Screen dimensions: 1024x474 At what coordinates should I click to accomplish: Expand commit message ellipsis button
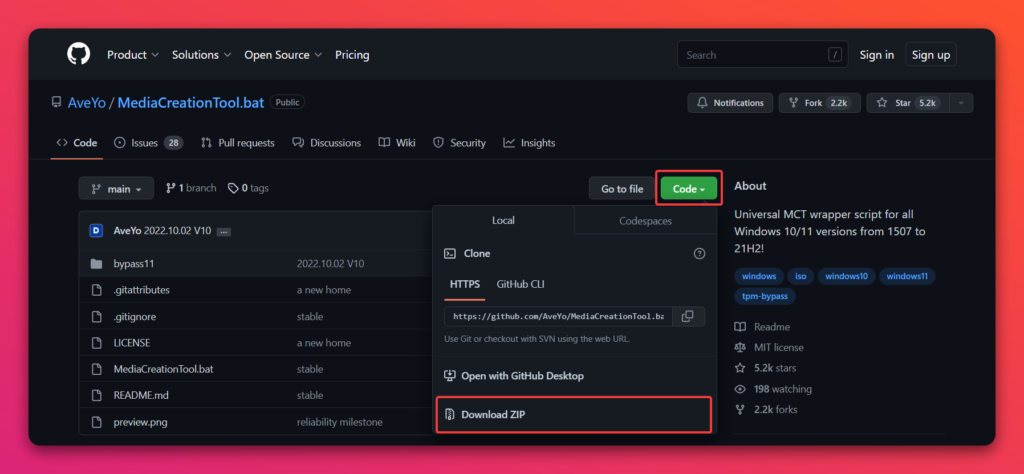(x=224, y=232)
